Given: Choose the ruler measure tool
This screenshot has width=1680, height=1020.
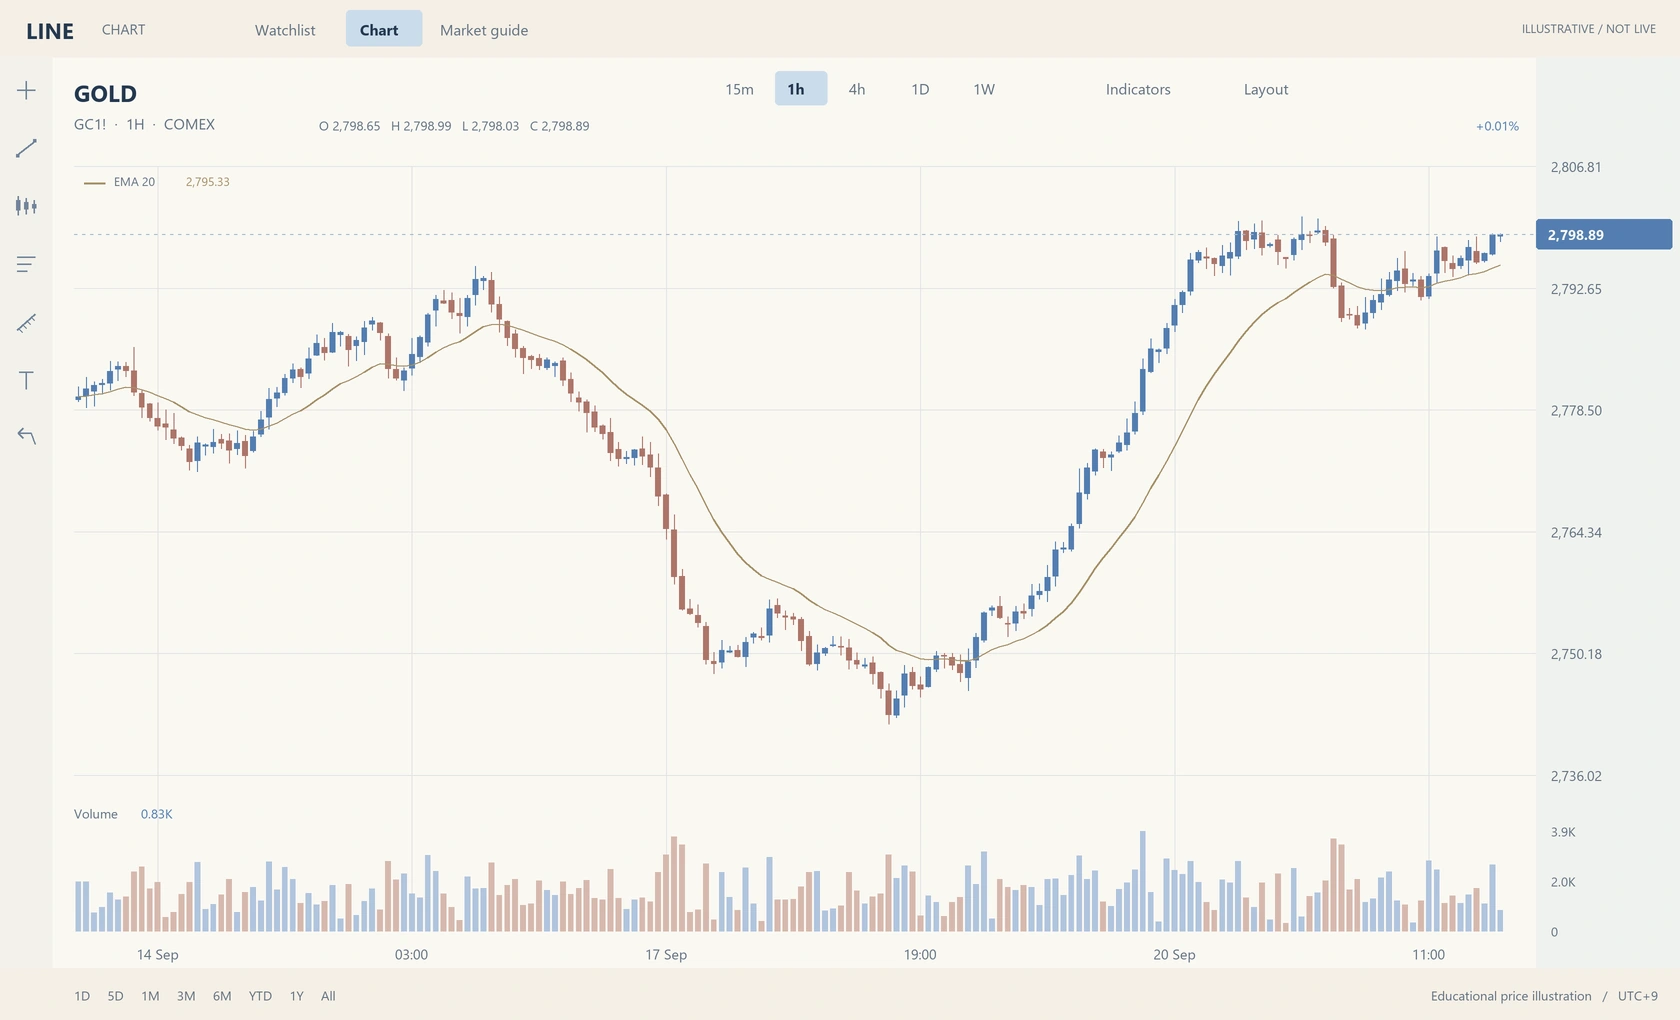Looking at the screenshot, I should (x=26, y=322).
